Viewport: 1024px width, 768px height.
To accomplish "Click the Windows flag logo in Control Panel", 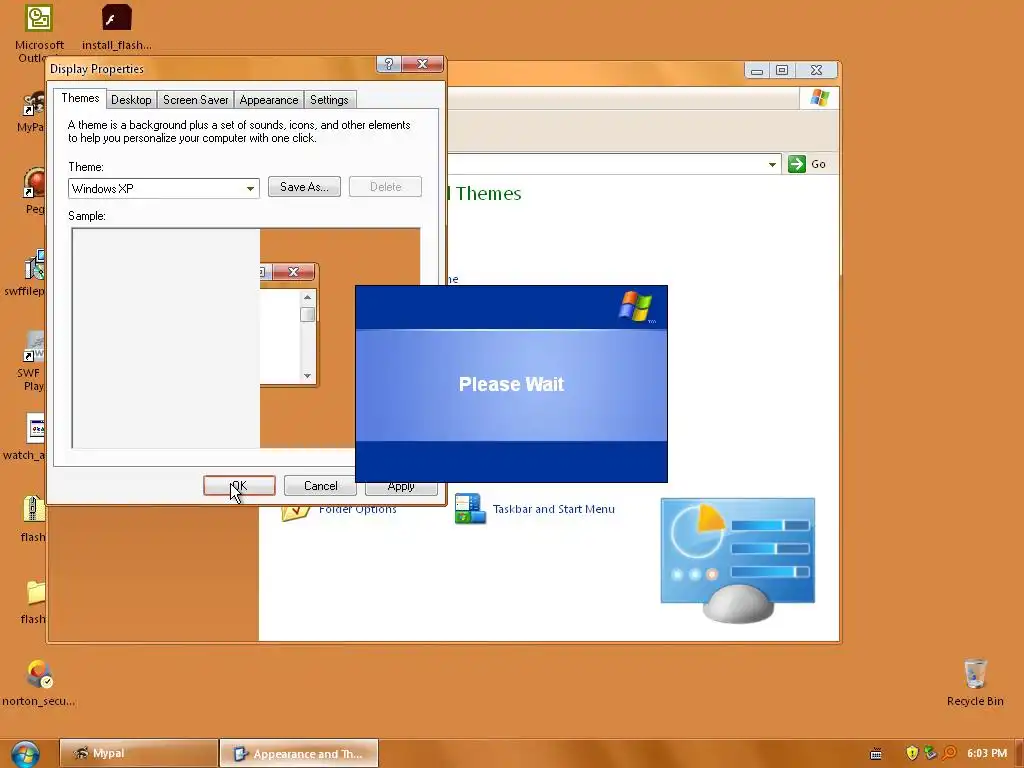I will [820, 98].
